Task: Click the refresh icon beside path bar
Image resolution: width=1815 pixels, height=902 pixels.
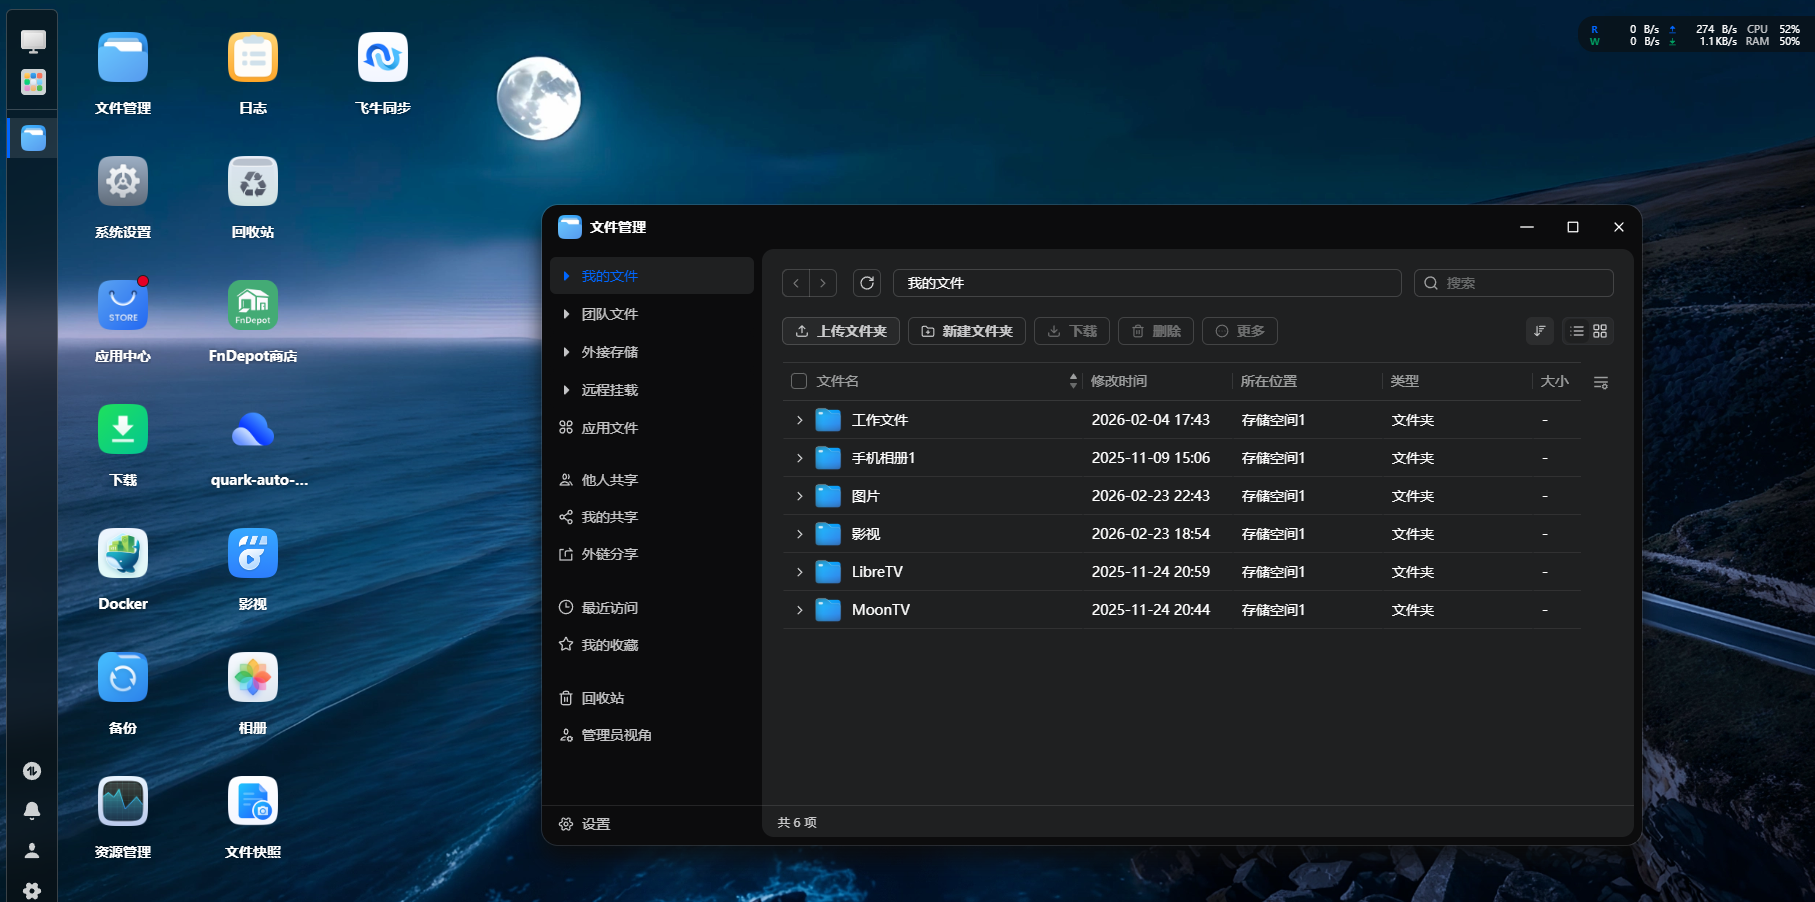Action: click(x=867, y=283)
